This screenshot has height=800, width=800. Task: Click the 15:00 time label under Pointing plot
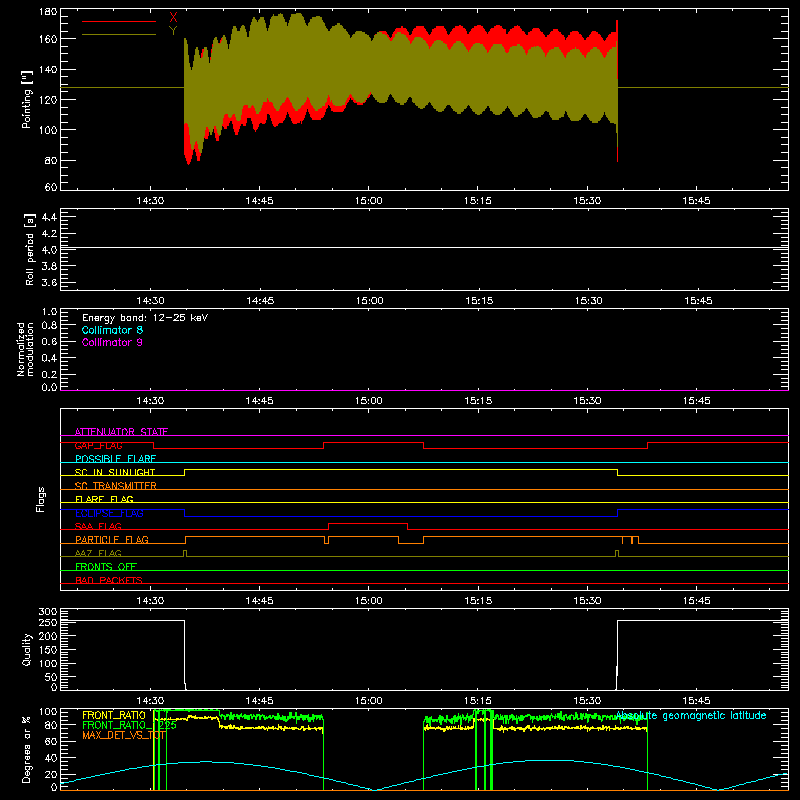[x=369, y=201]
